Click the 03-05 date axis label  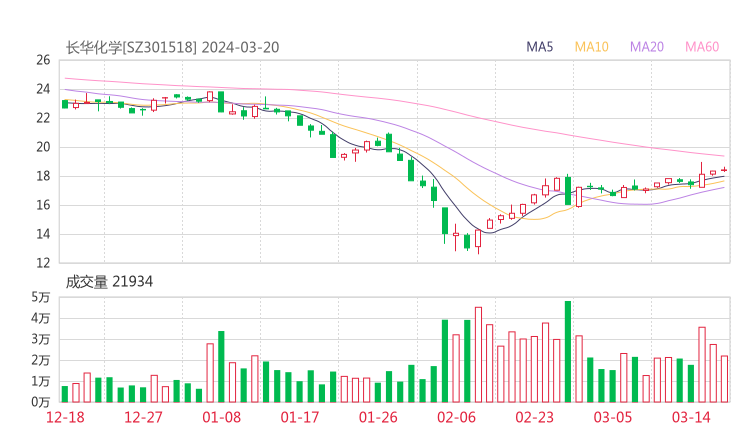coord(613,417)
